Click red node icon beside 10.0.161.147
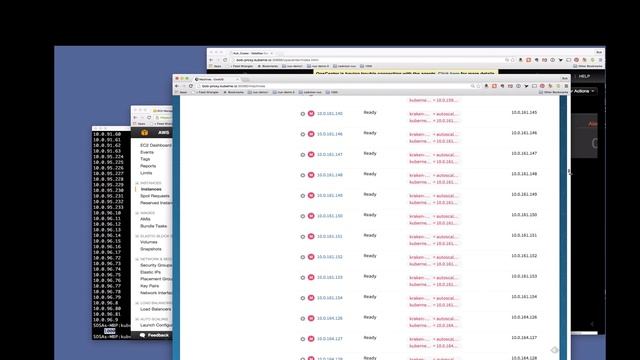This screenshot has width=640, height=360. (x=311, y=154)
